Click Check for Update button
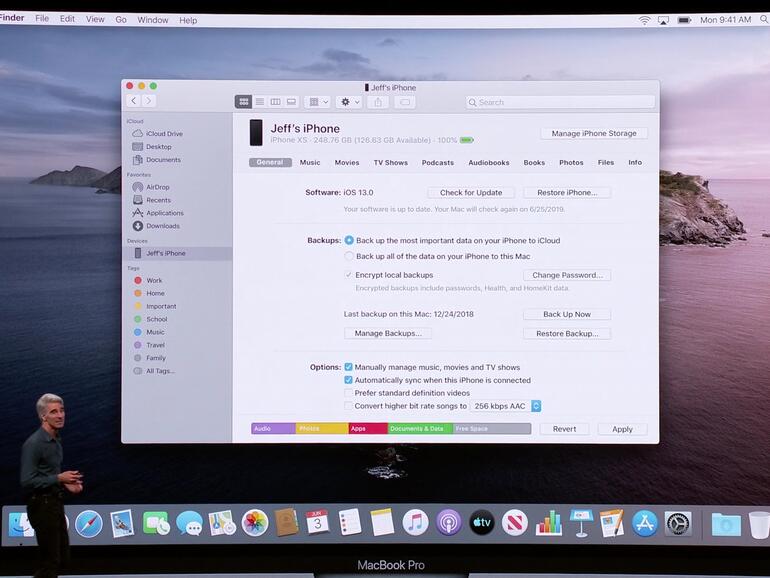Image resolution: width=770 pixels, height=578 pixels. 471,193
